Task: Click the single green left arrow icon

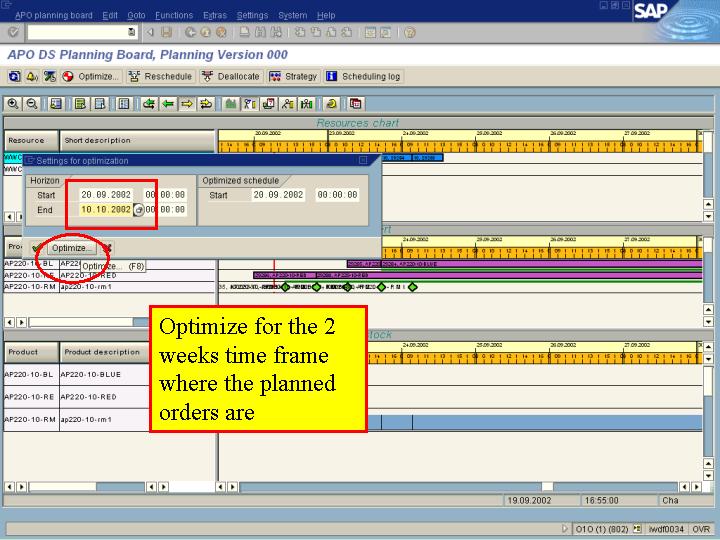Action: point(168,104)
